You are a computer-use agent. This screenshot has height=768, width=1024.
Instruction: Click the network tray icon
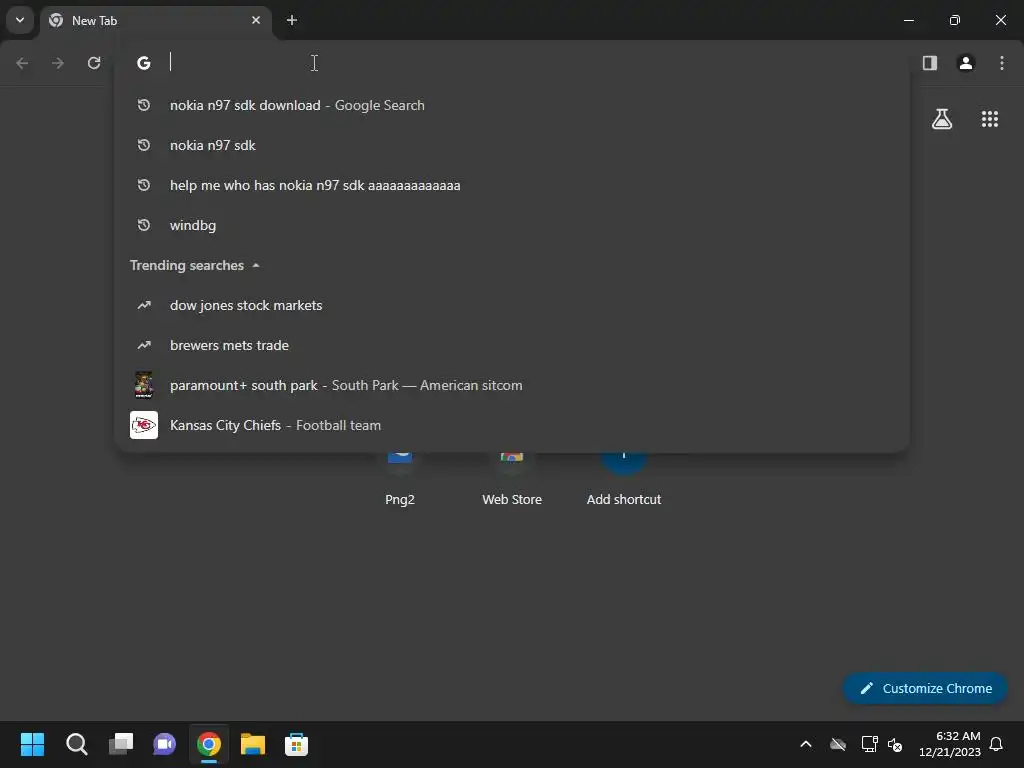[869, 744]
